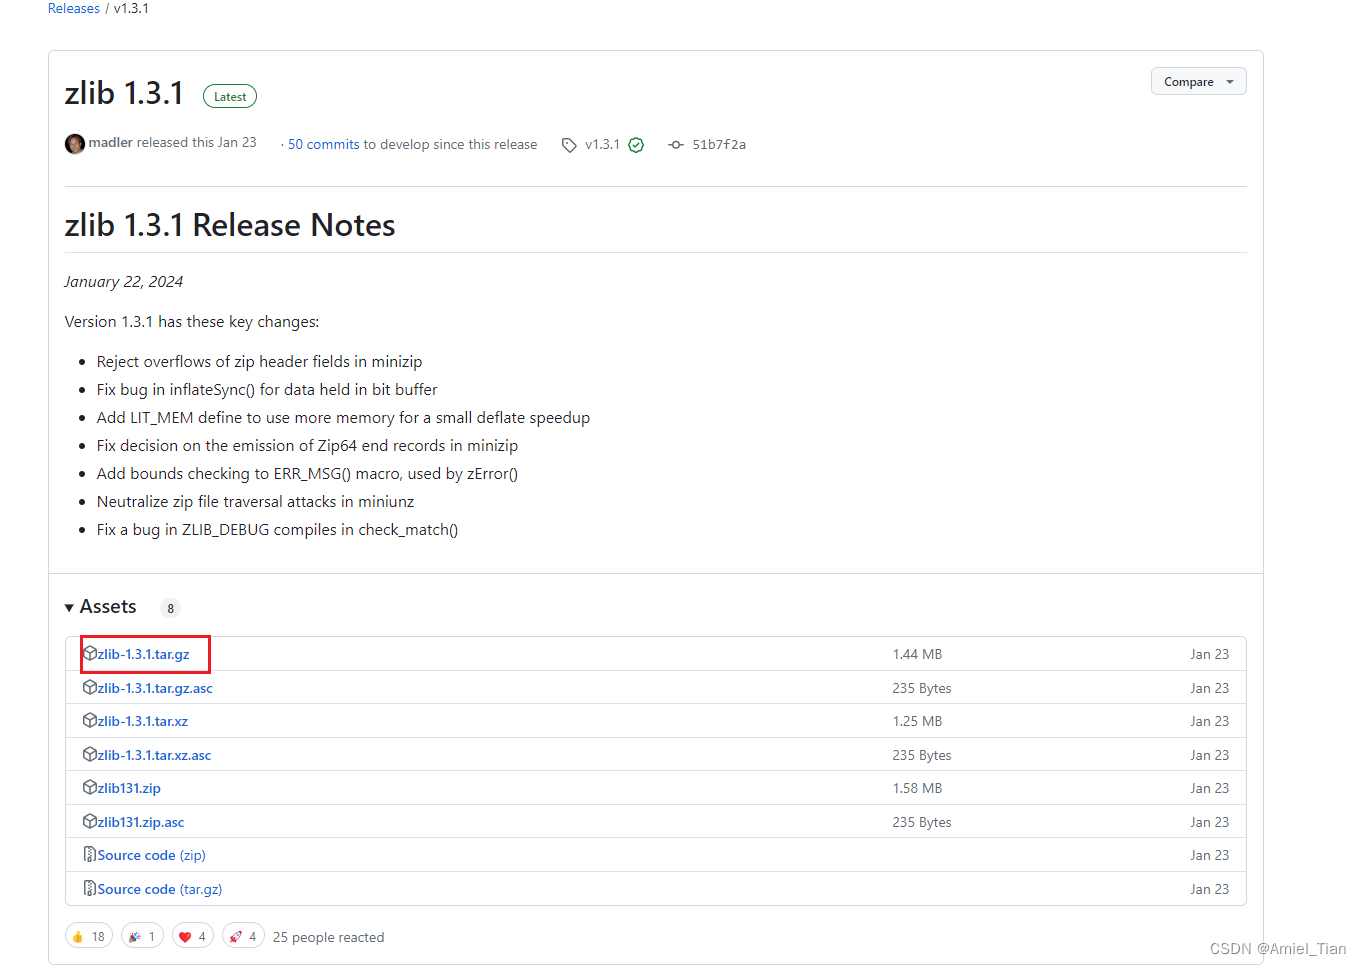
Task: Open madler's profile link
Action: tap(110, 143)
